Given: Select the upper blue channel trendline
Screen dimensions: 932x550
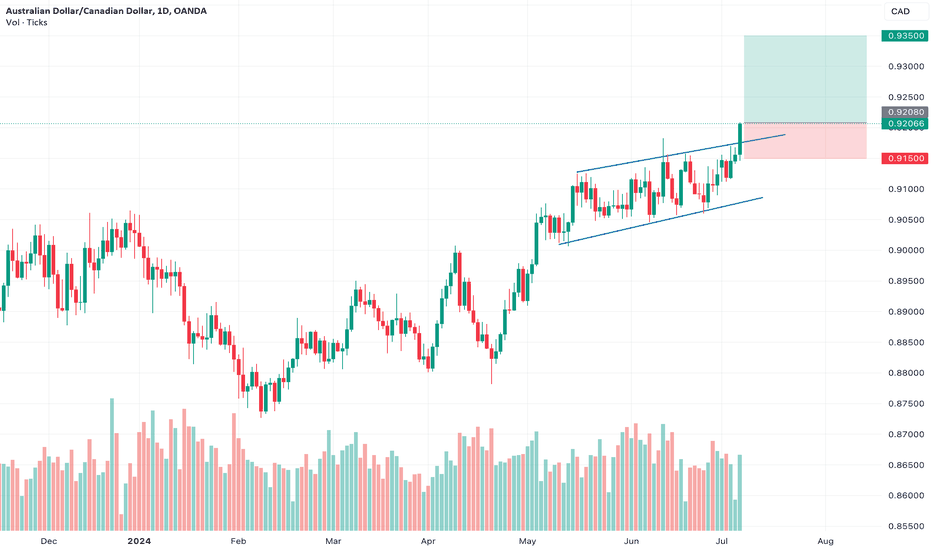Looking at the screenshot, I should click(681, 154).
